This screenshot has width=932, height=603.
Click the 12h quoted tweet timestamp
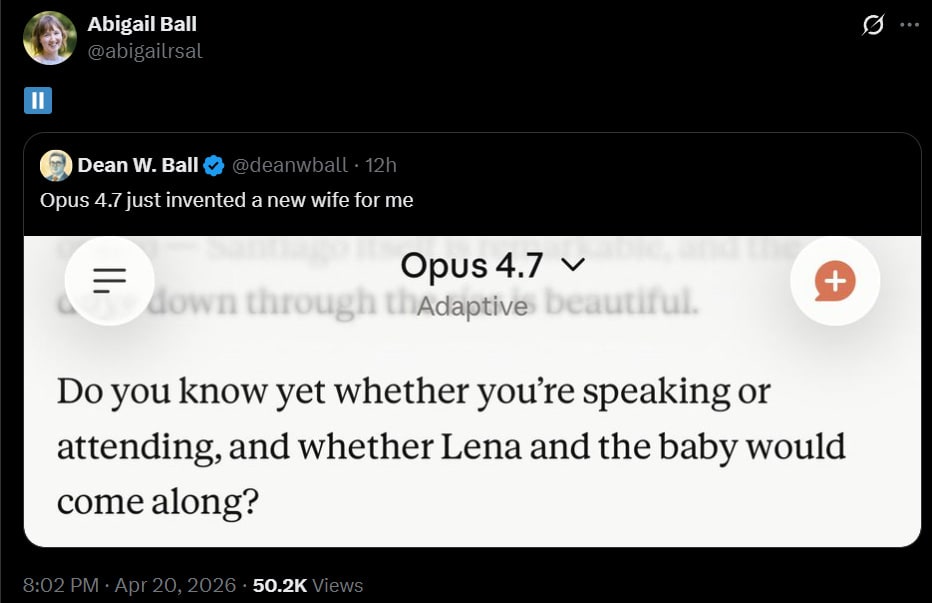(x=381, y=166)
